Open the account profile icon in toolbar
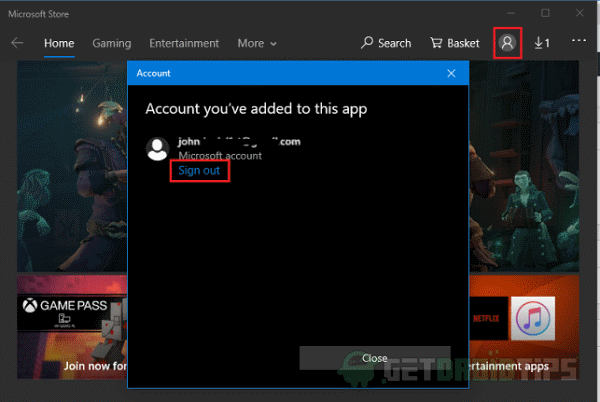This screenshot has width=600, height=402. 507,43
